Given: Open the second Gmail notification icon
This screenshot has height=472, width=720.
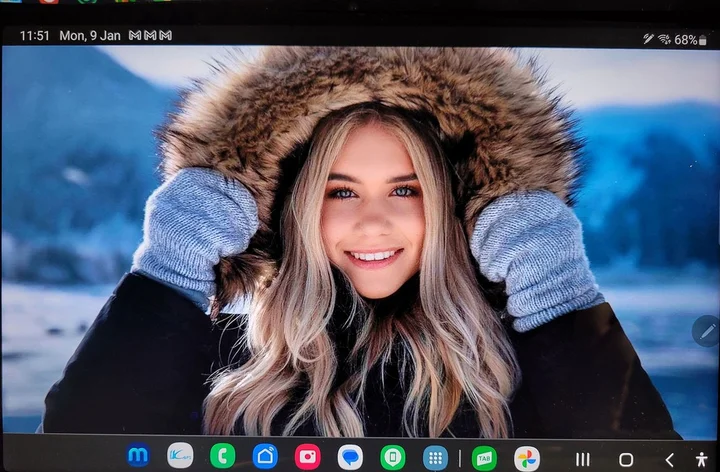Looking at the screenshot, I should [150, 35].
